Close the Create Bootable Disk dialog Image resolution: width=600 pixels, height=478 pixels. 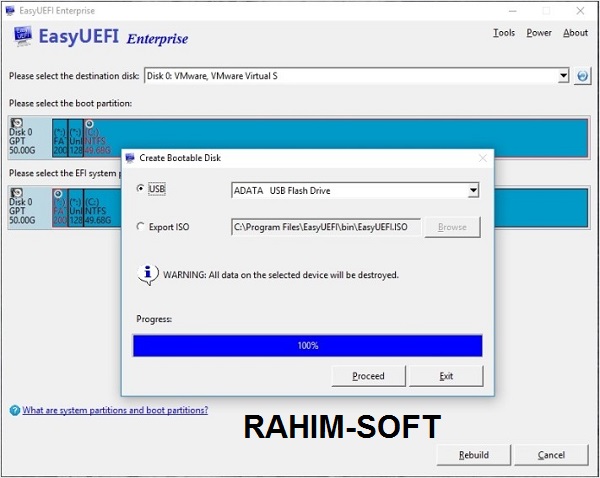tap(483, 158)
